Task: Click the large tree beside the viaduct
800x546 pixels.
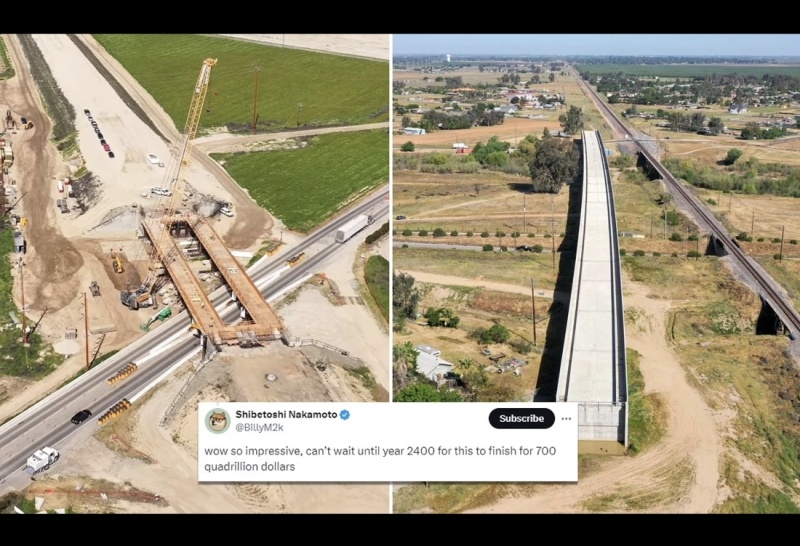Action: (554, 163)
